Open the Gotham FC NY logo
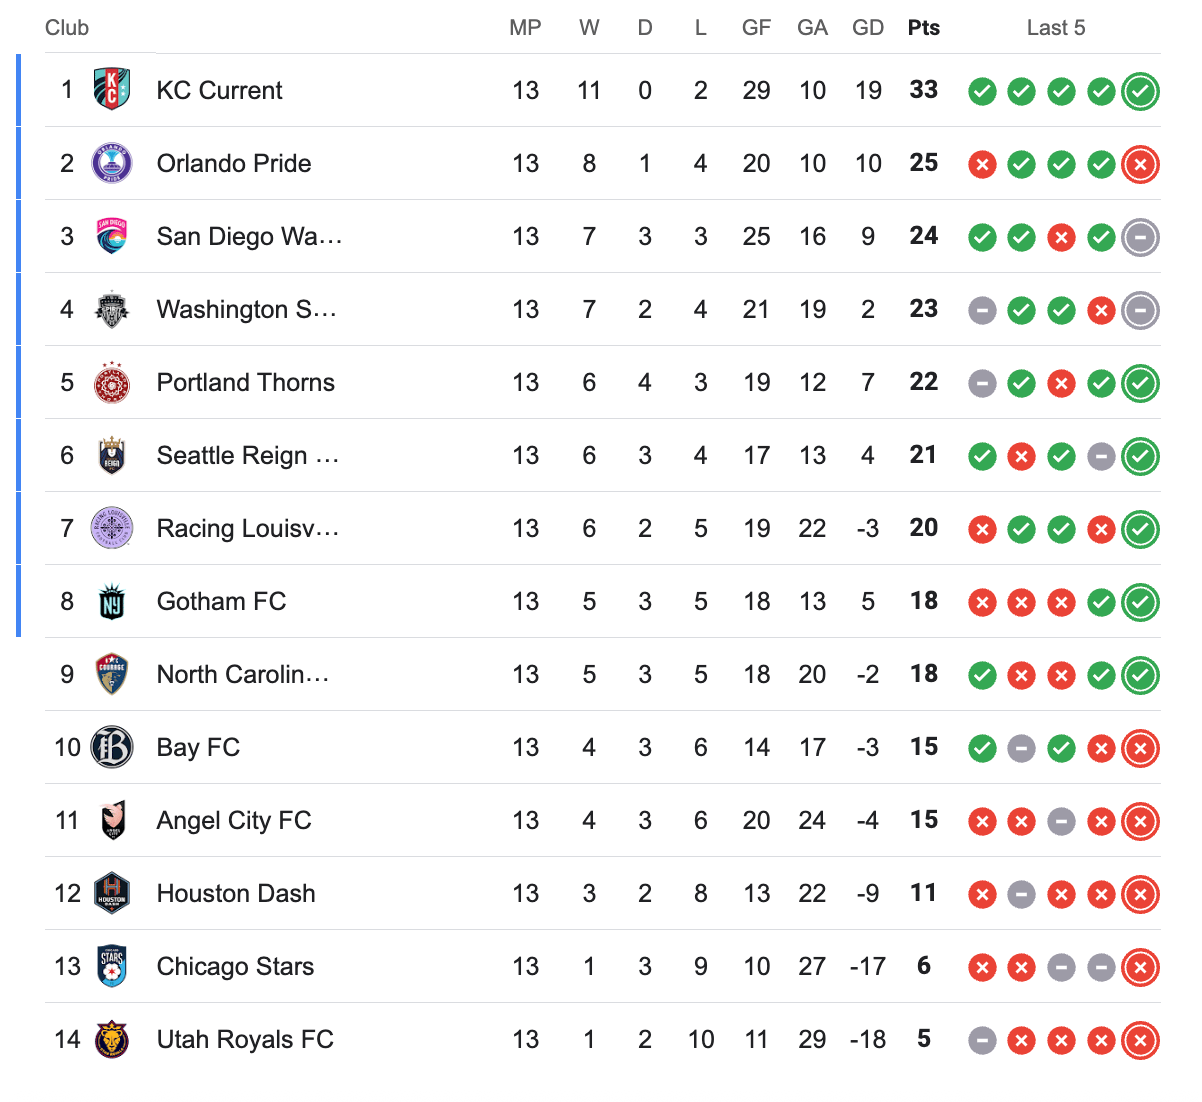Image resolution: width=1202 pixels, height=1102 pixels. [112, 601]
